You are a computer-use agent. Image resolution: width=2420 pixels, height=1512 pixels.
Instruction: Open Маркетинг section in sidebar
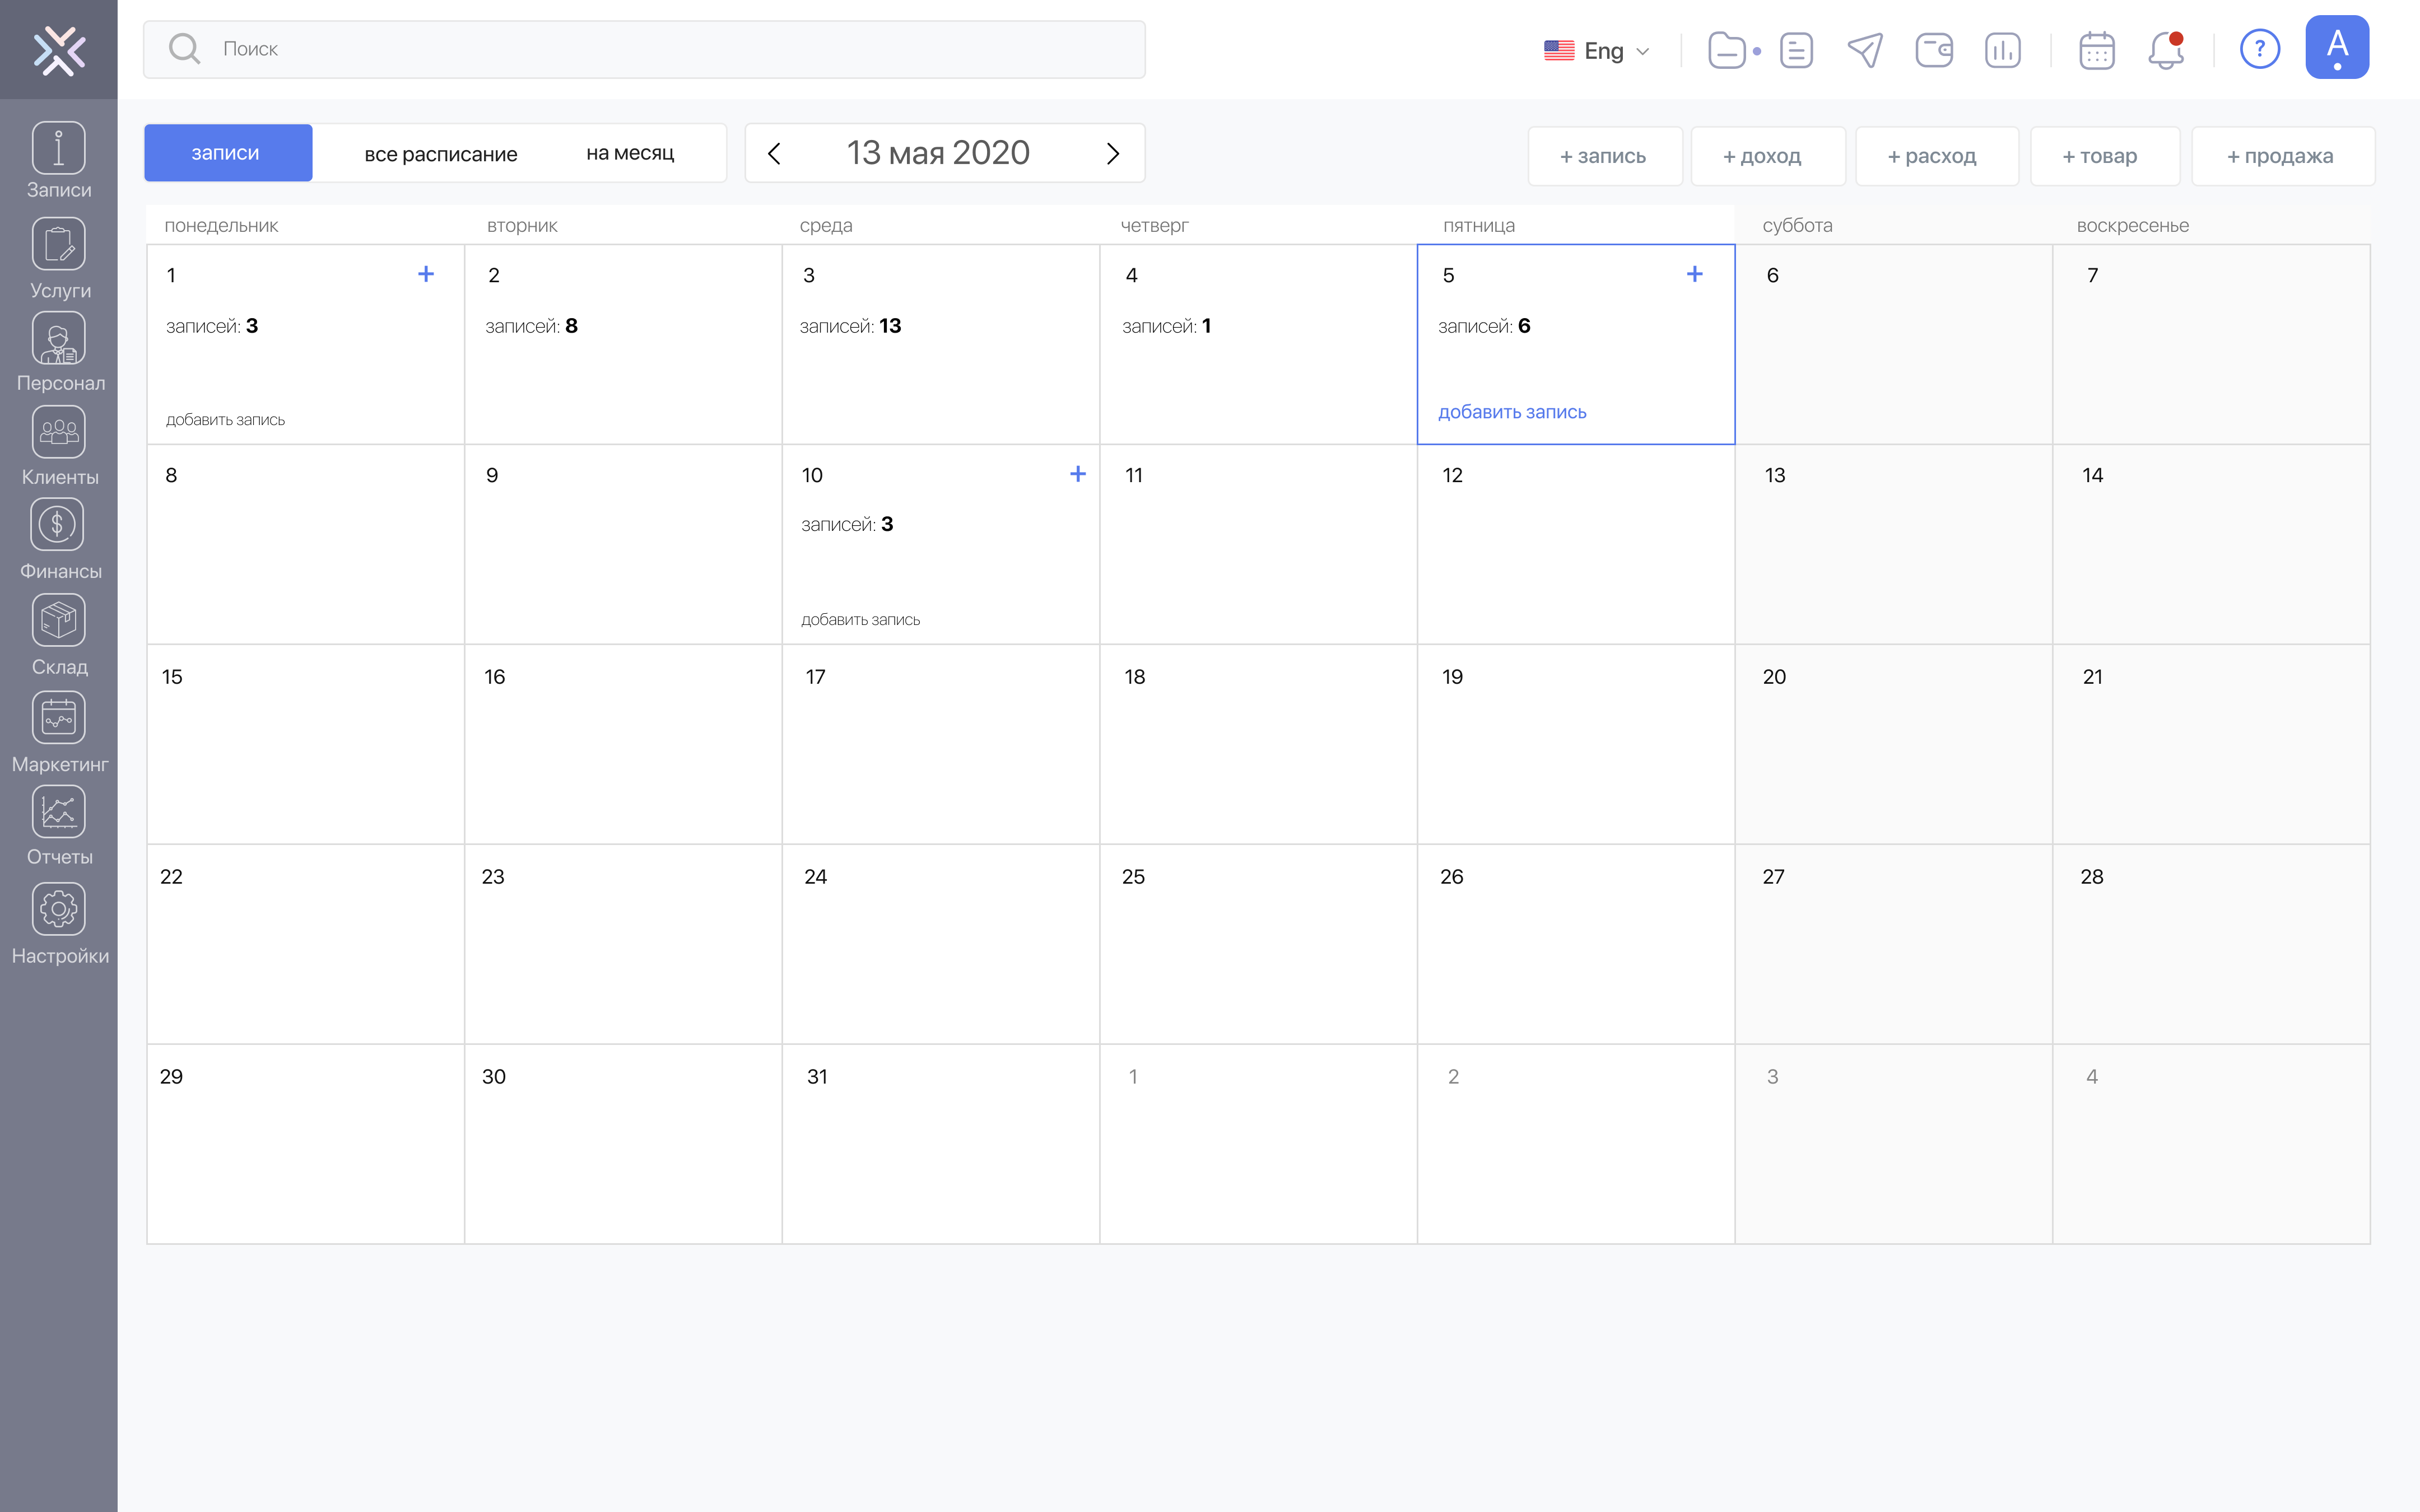59,732
